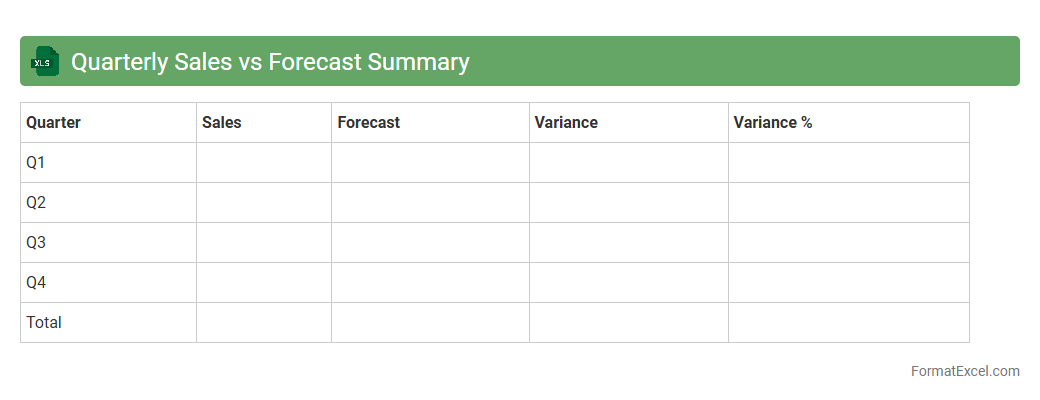Click the Variance % cell in Total row
This screenshot has height=400, width=1040.
point(848,323)
